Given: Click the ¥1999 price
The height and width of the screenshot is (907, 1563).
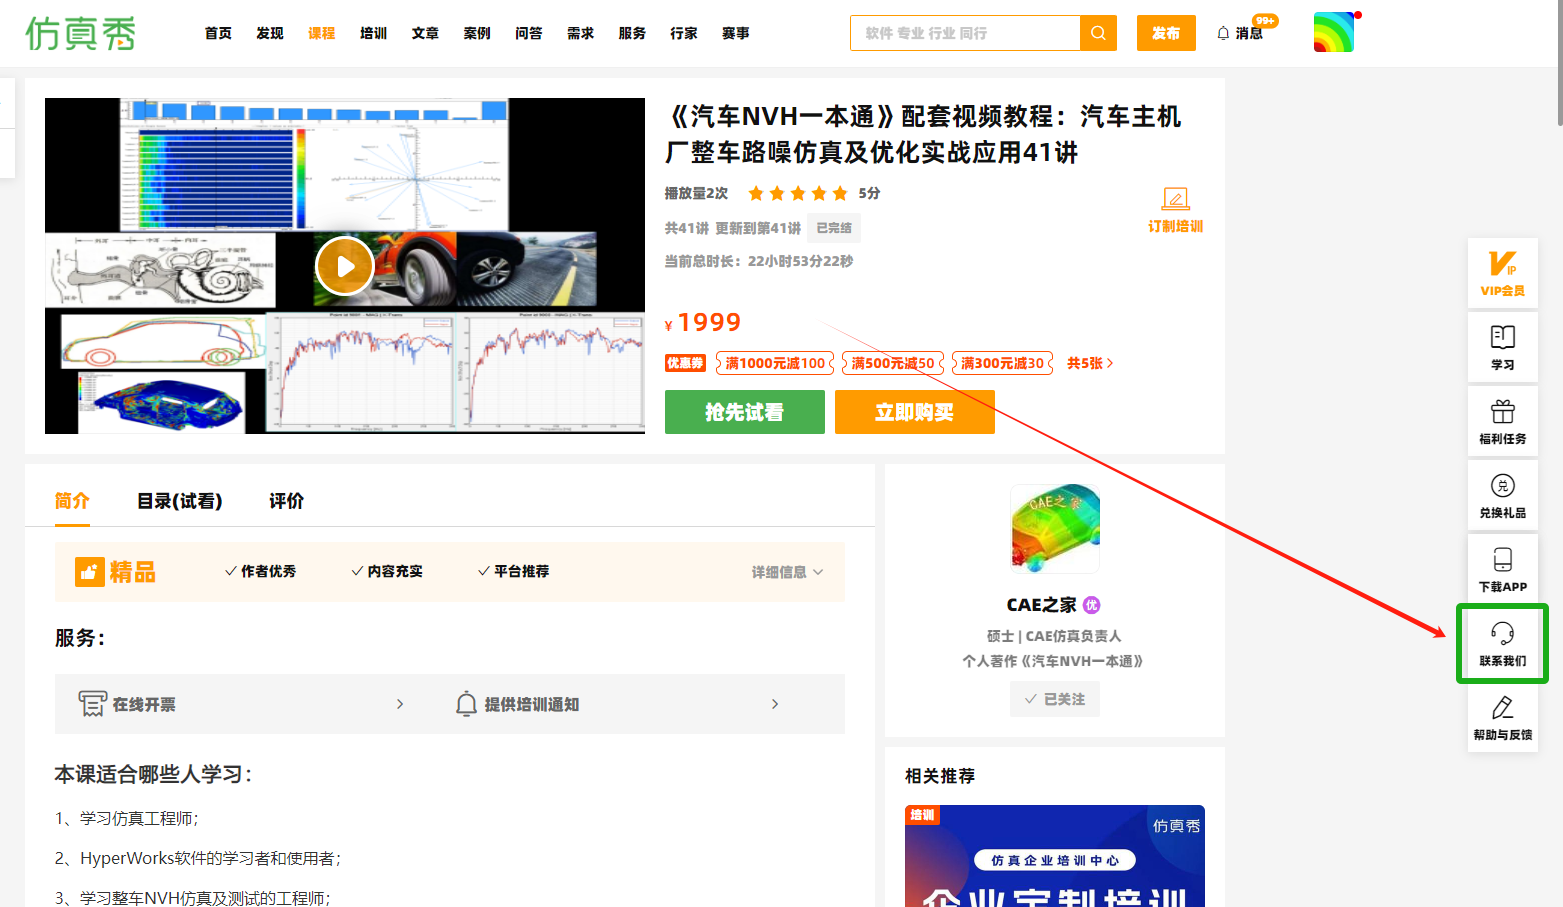Looking at the screenshot, I should click(703, 323).
